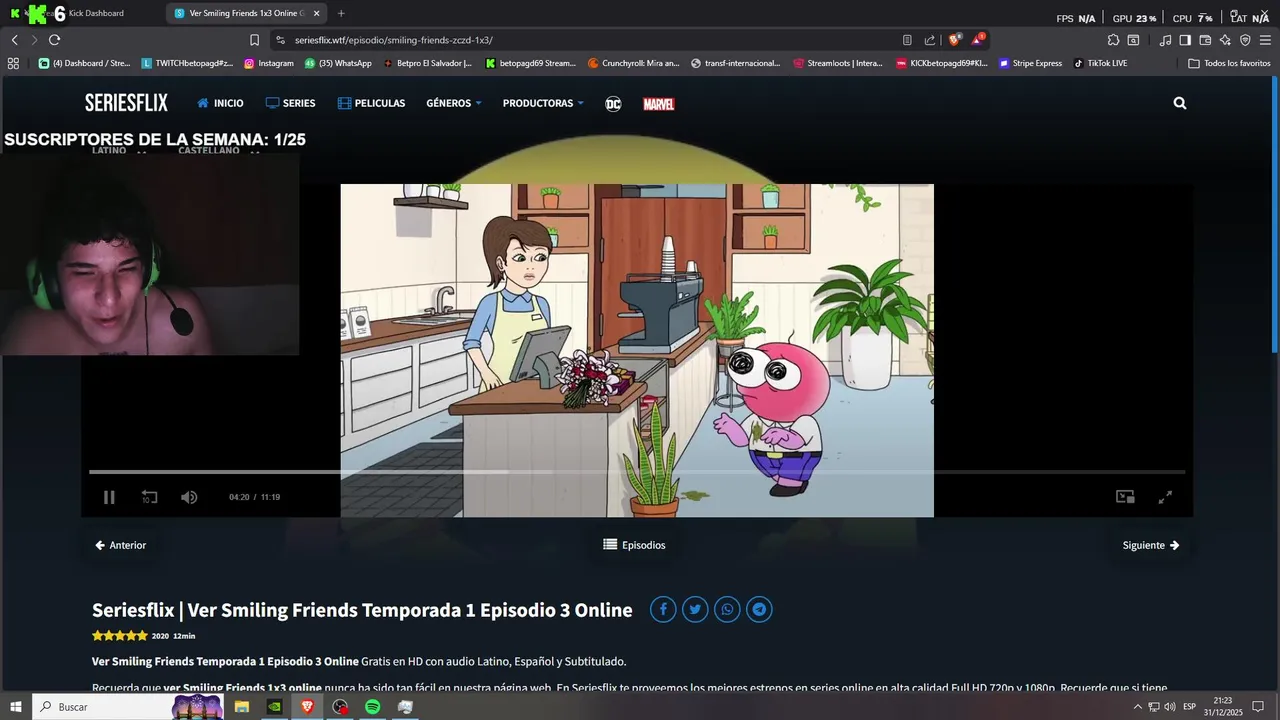Seek on the video progress bar
This screenshot has width=1280, height=720.
point(637,472)
